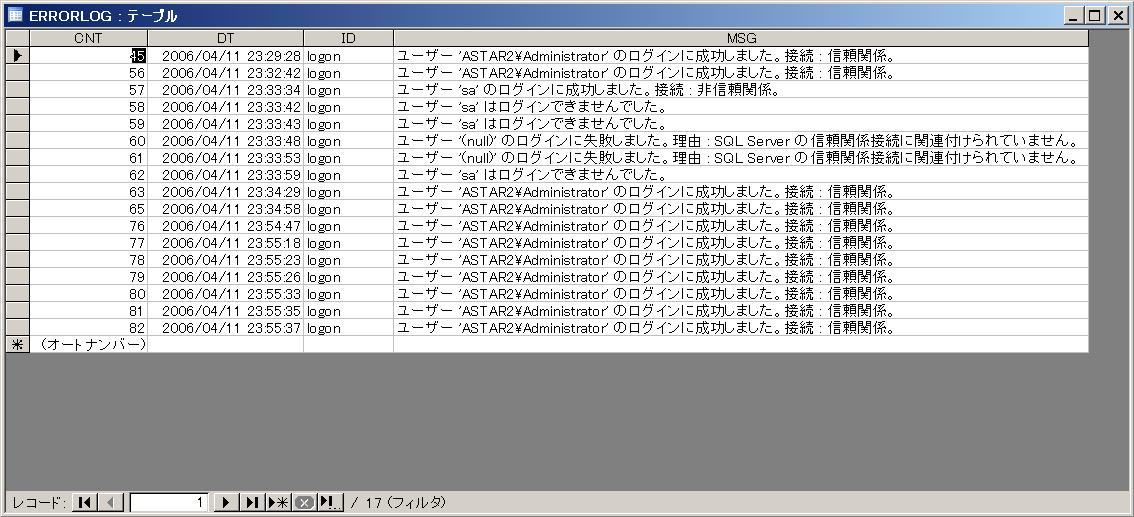Click the current-record arrow selector of row 45
This screenshot has height=517, width=1134.
click(x=17, y=56)
